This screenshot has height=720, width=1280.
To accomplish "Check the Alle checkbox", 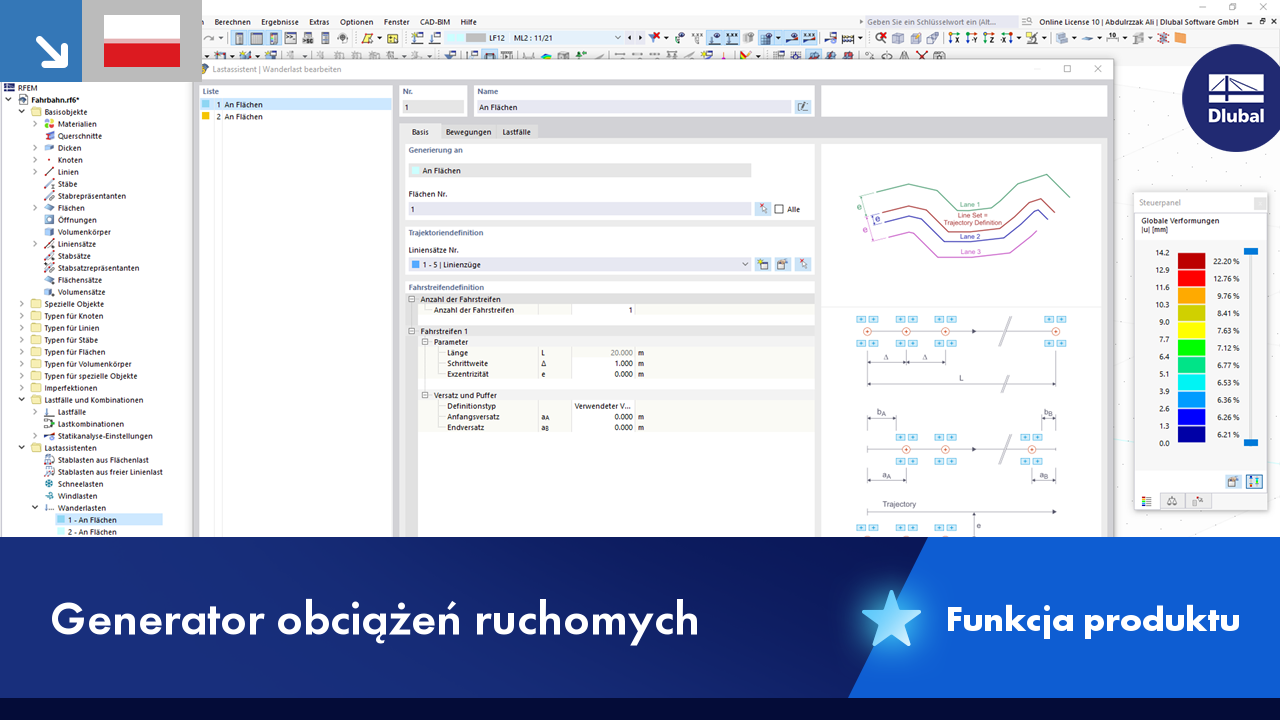I will click(779, 209).
